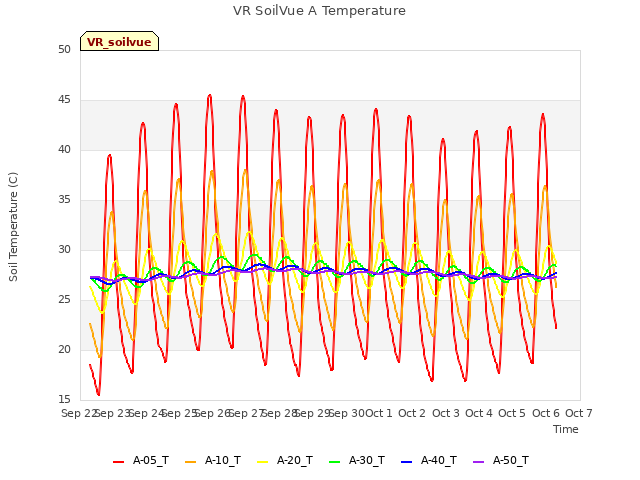This screenshot has width=640, height=480.
Task: Click the Time axis label
Action: [566, 429]
